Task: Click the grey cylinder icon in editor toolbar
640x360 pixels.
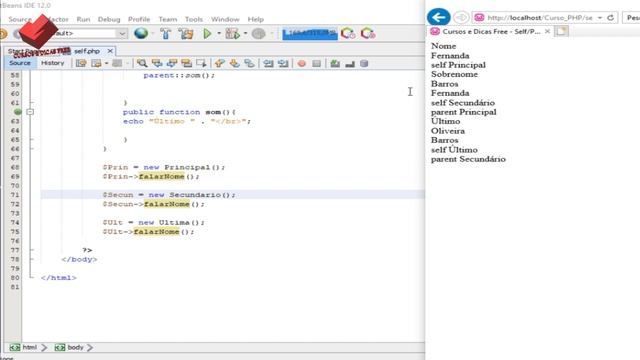Action: coord(364,63)
